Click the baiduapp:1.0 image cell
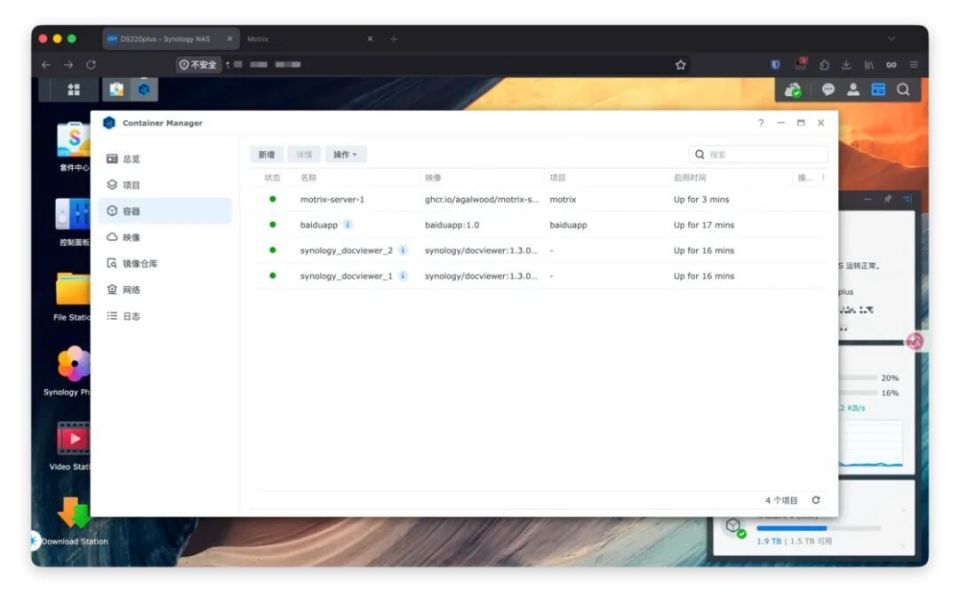 coord(452,225)
